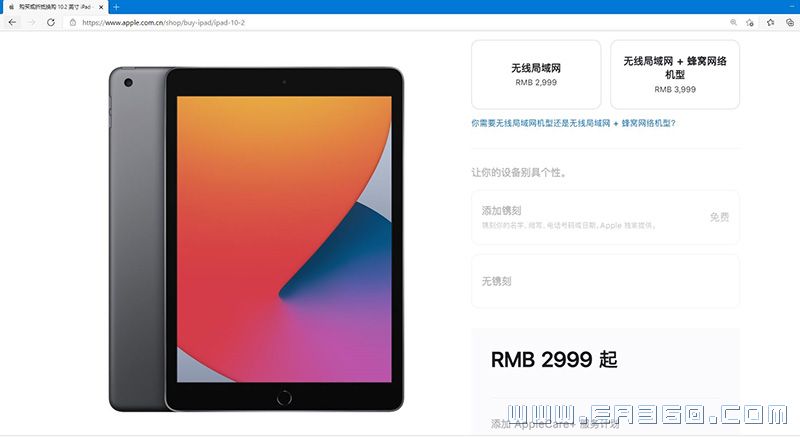Reload the Apple store page

coord(51,22)
